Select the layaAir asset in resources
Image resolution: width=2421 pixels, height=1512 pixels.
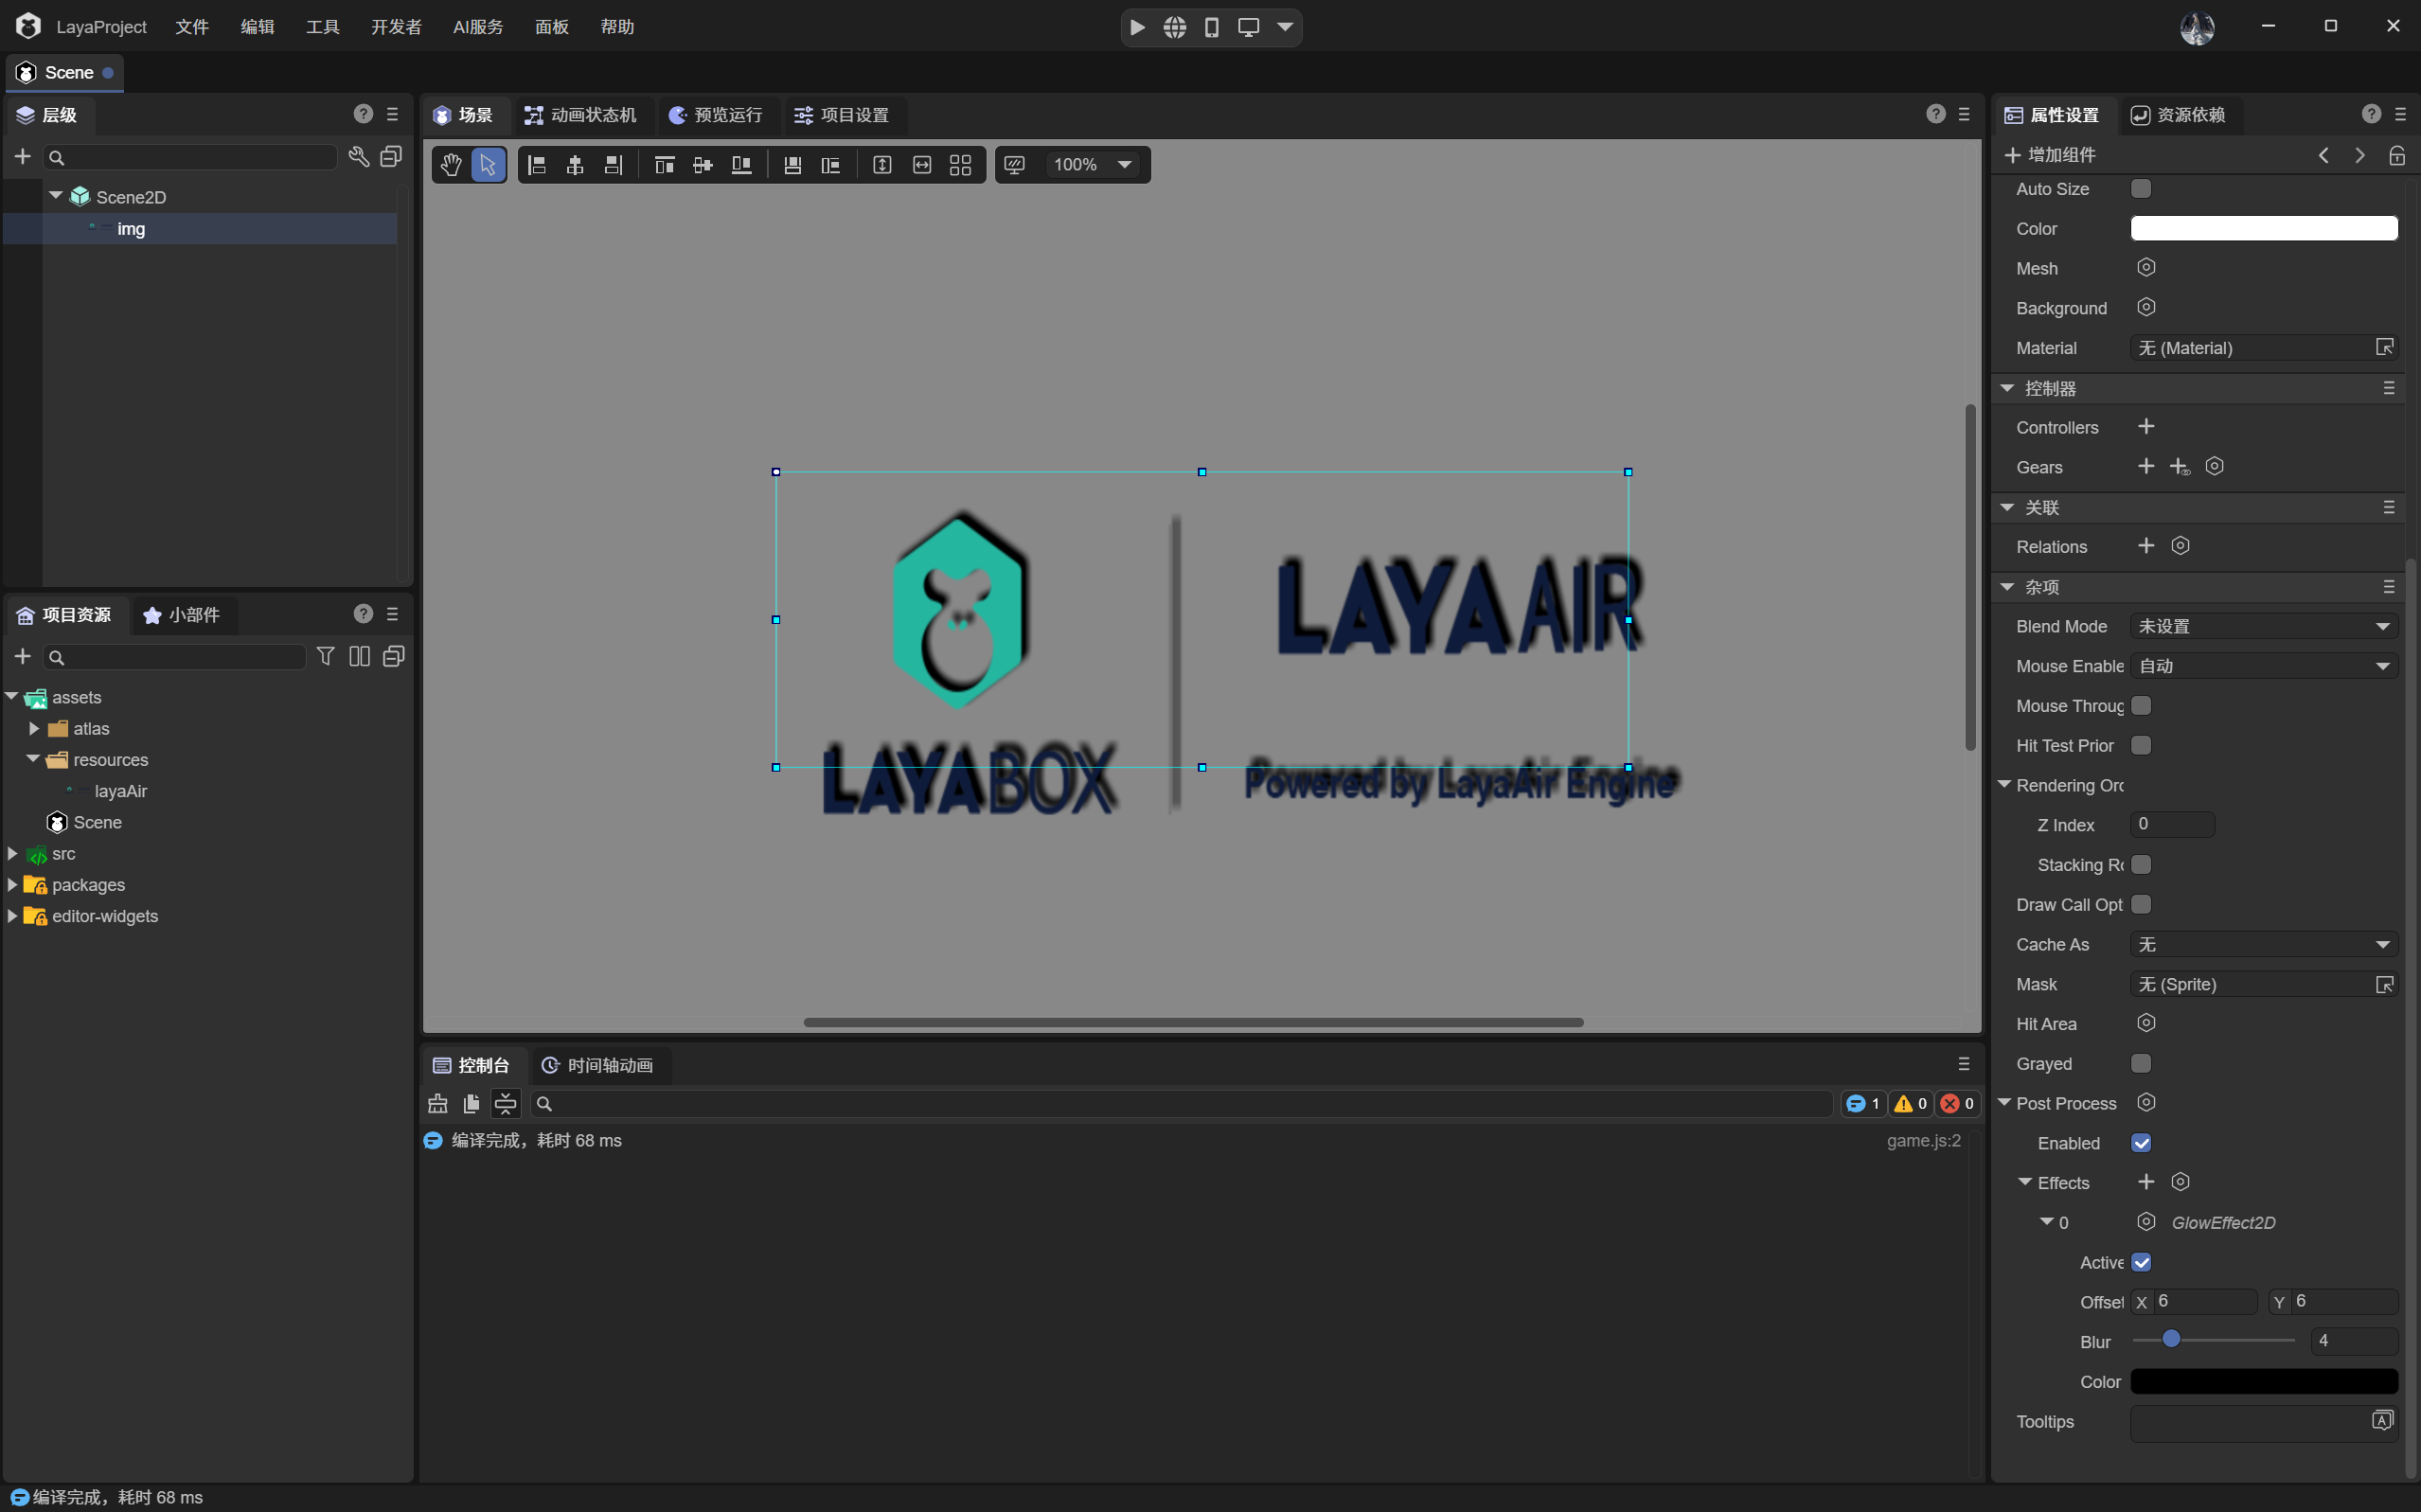[121, 791]
